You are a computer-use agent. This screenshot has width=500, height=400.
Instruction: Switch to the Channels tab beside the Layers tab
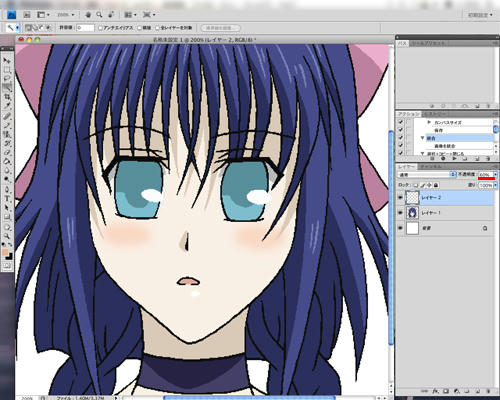[x=430, y=166]
